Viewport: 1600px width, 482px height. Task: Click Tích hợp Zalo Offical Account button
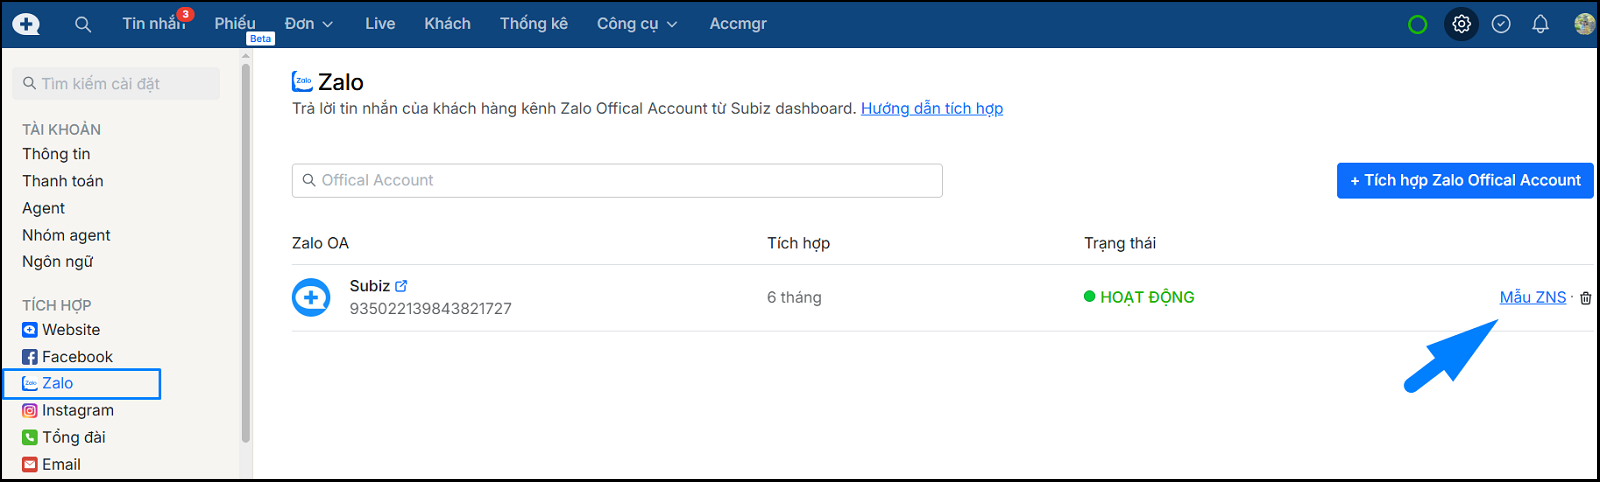click(1464, 181)
